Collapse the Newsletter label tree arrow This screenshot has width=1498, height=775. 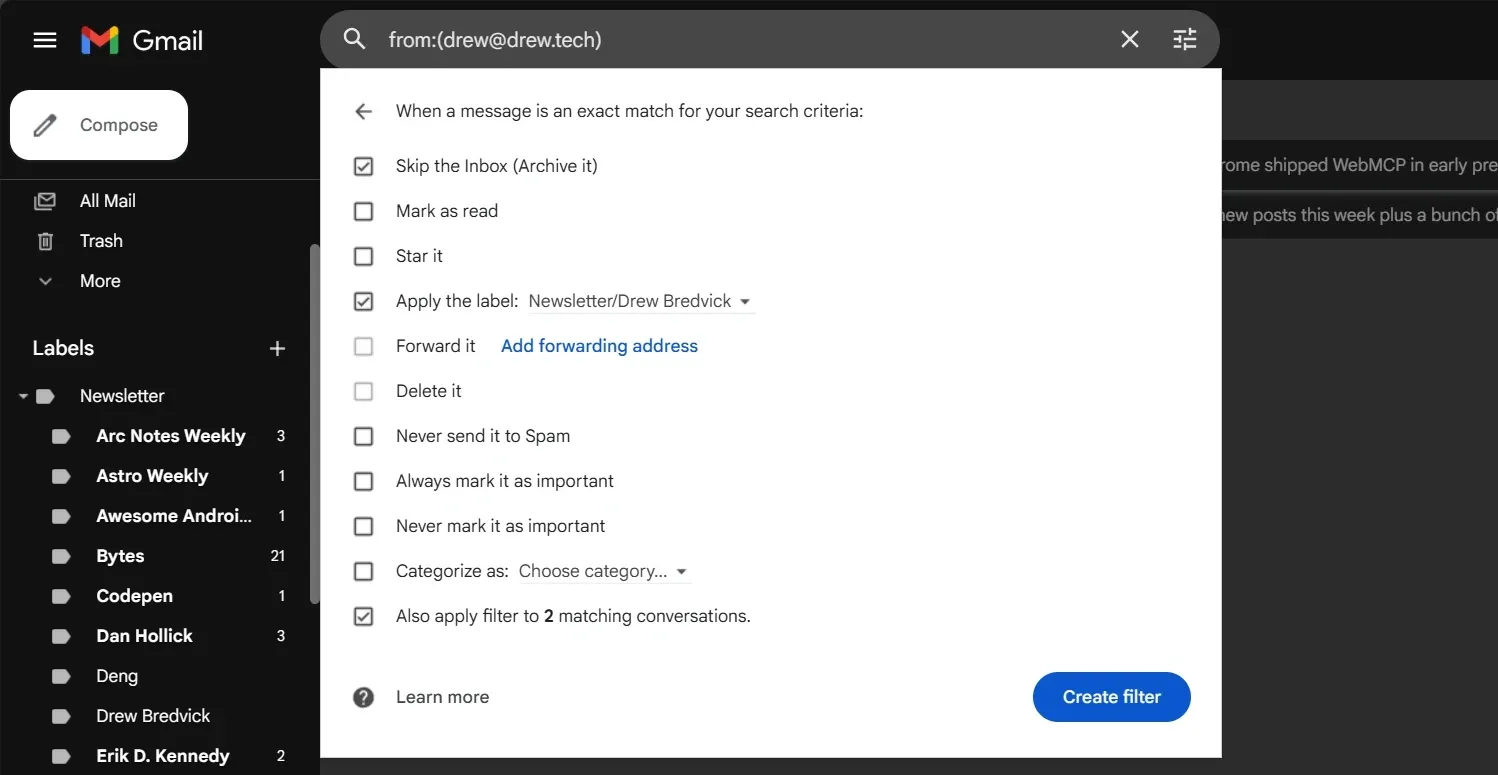tap(23, 396)
